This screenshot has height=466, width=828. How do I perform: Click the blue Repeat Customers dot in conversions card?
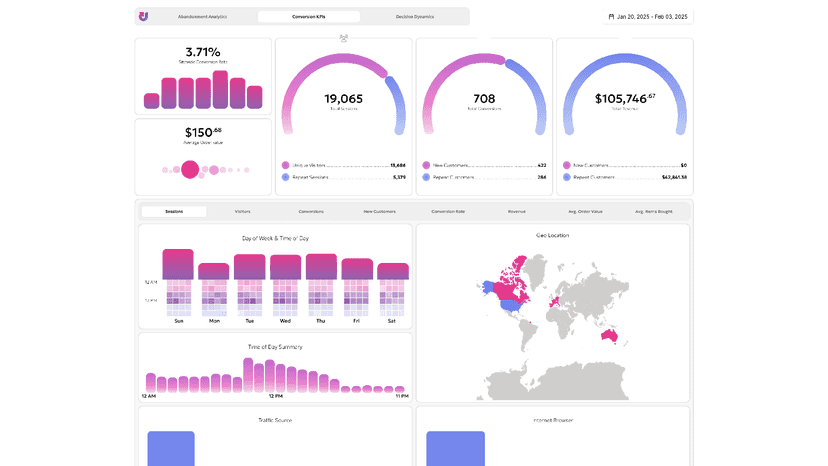pos(426,178)
